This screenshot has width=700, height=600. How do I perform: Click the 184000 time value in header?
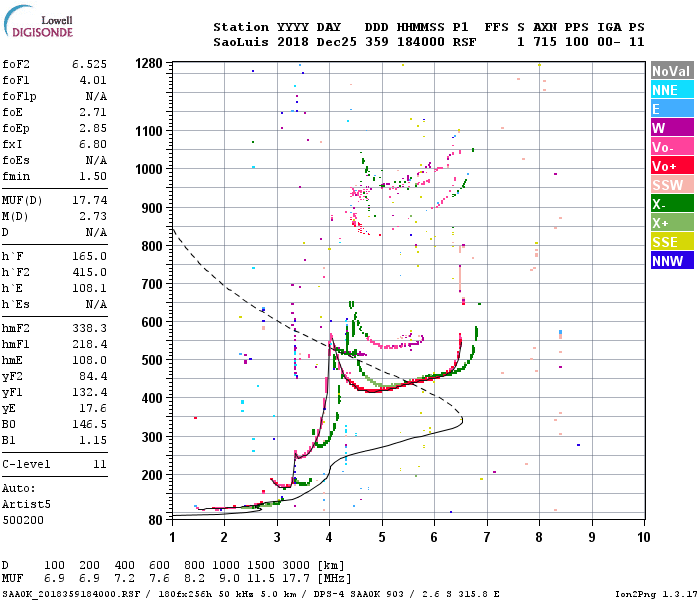pos(421,42)
